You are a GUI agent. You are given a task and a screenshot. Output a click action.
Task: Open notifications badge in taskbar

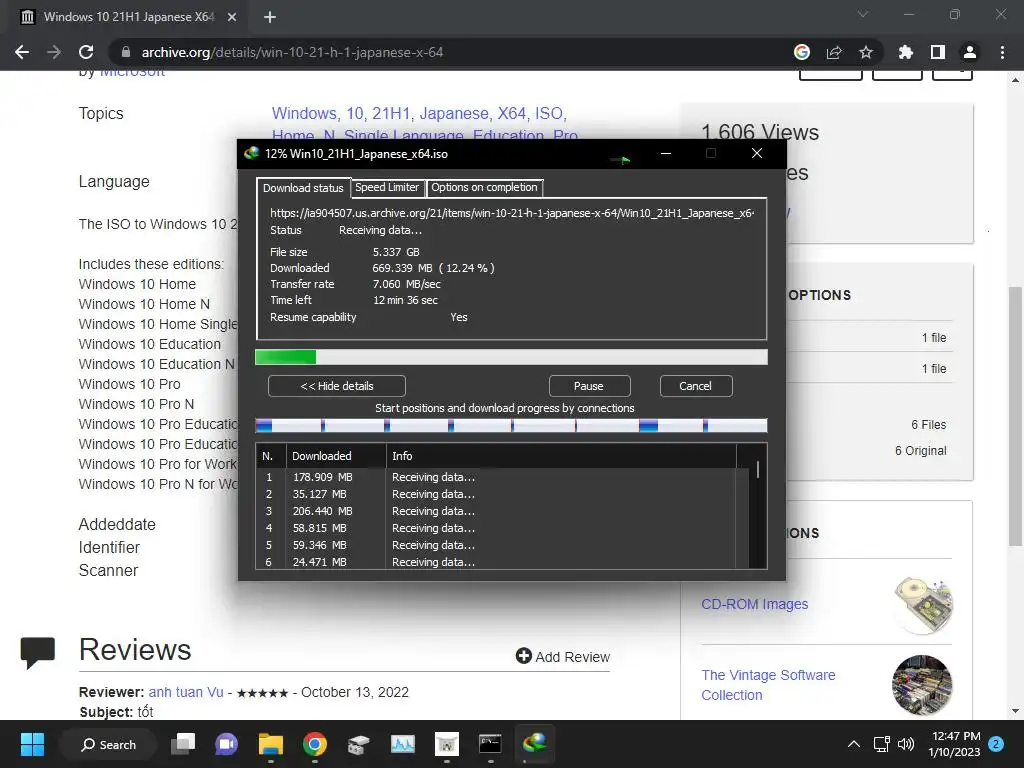tap(996, 744)
